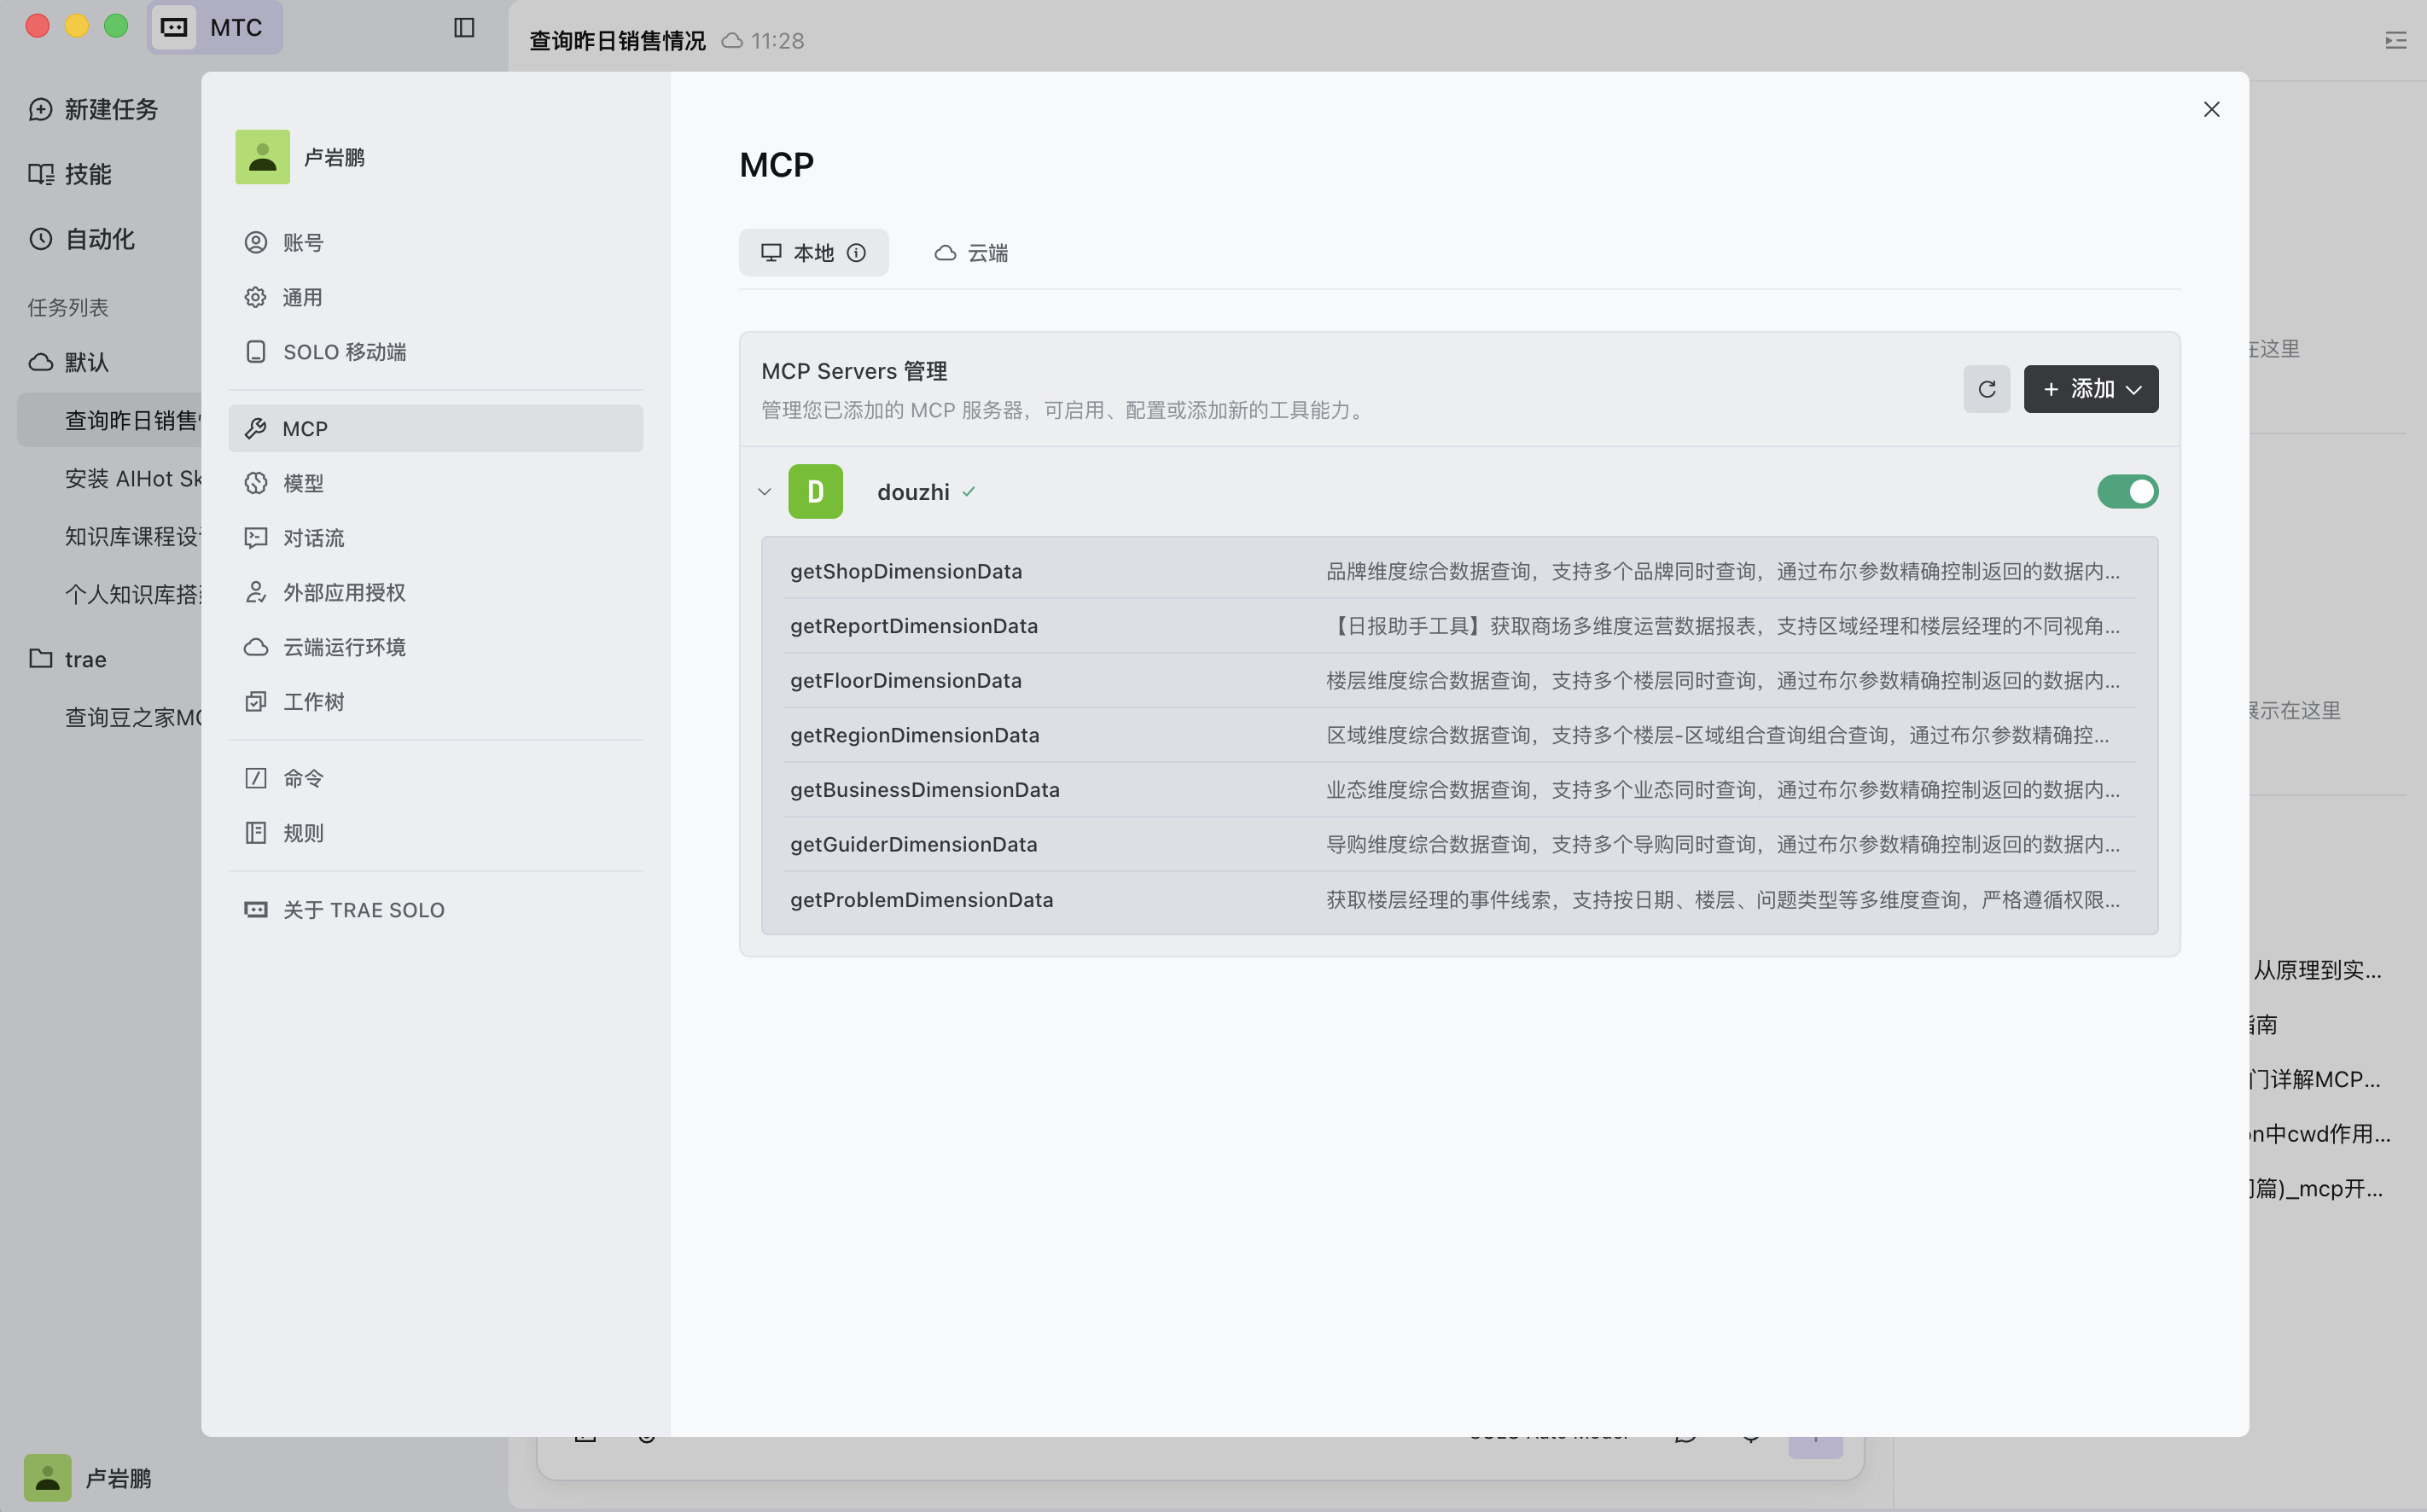Close the settings dialog
This screenshot has height=1512, width=2427.
pos(2211,109)
